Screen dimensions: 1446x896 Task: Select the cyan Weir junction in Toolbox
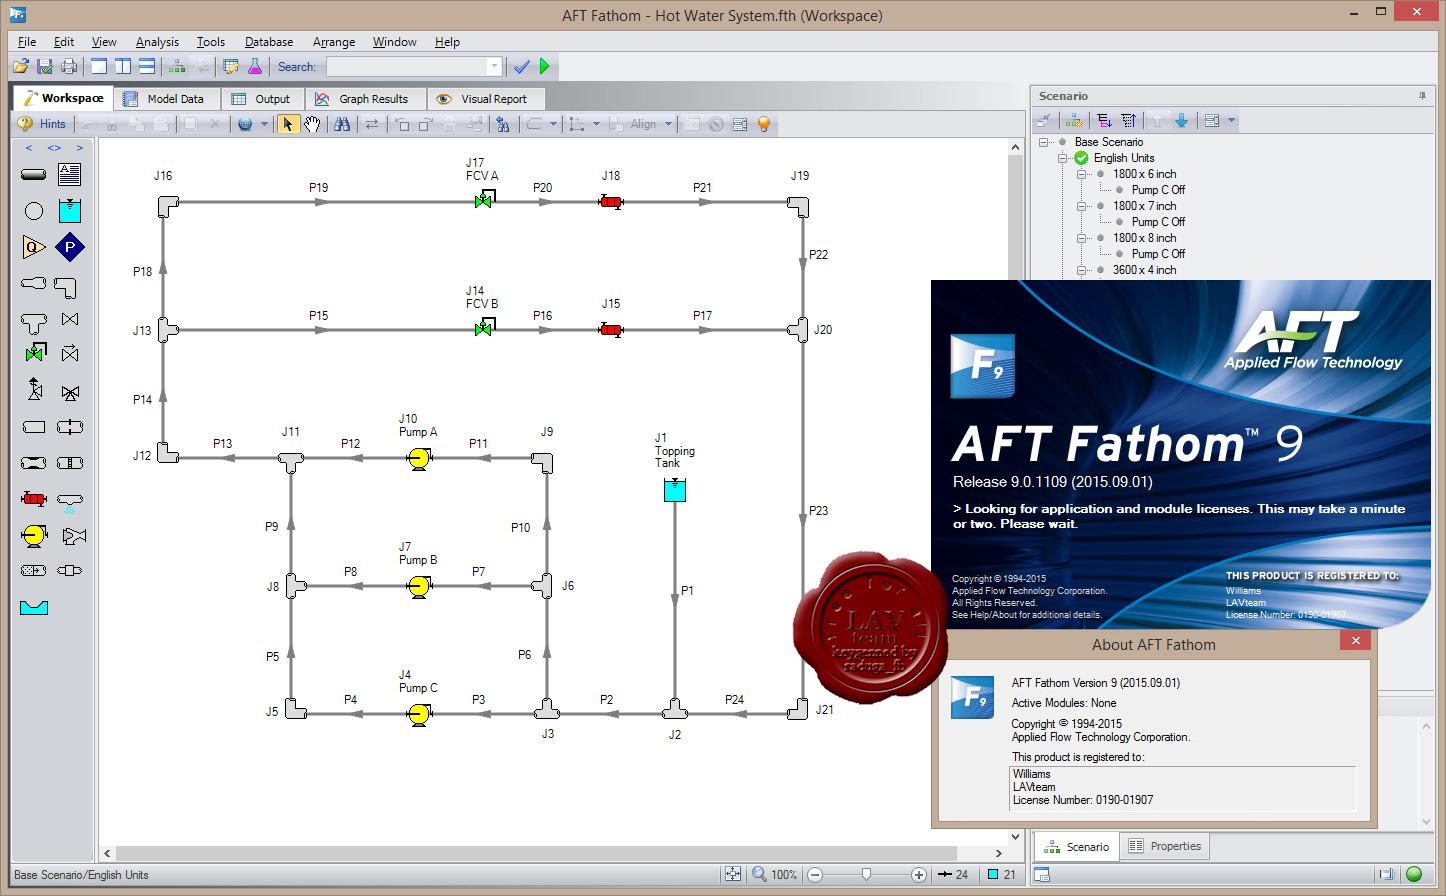(x=33, y=607)
